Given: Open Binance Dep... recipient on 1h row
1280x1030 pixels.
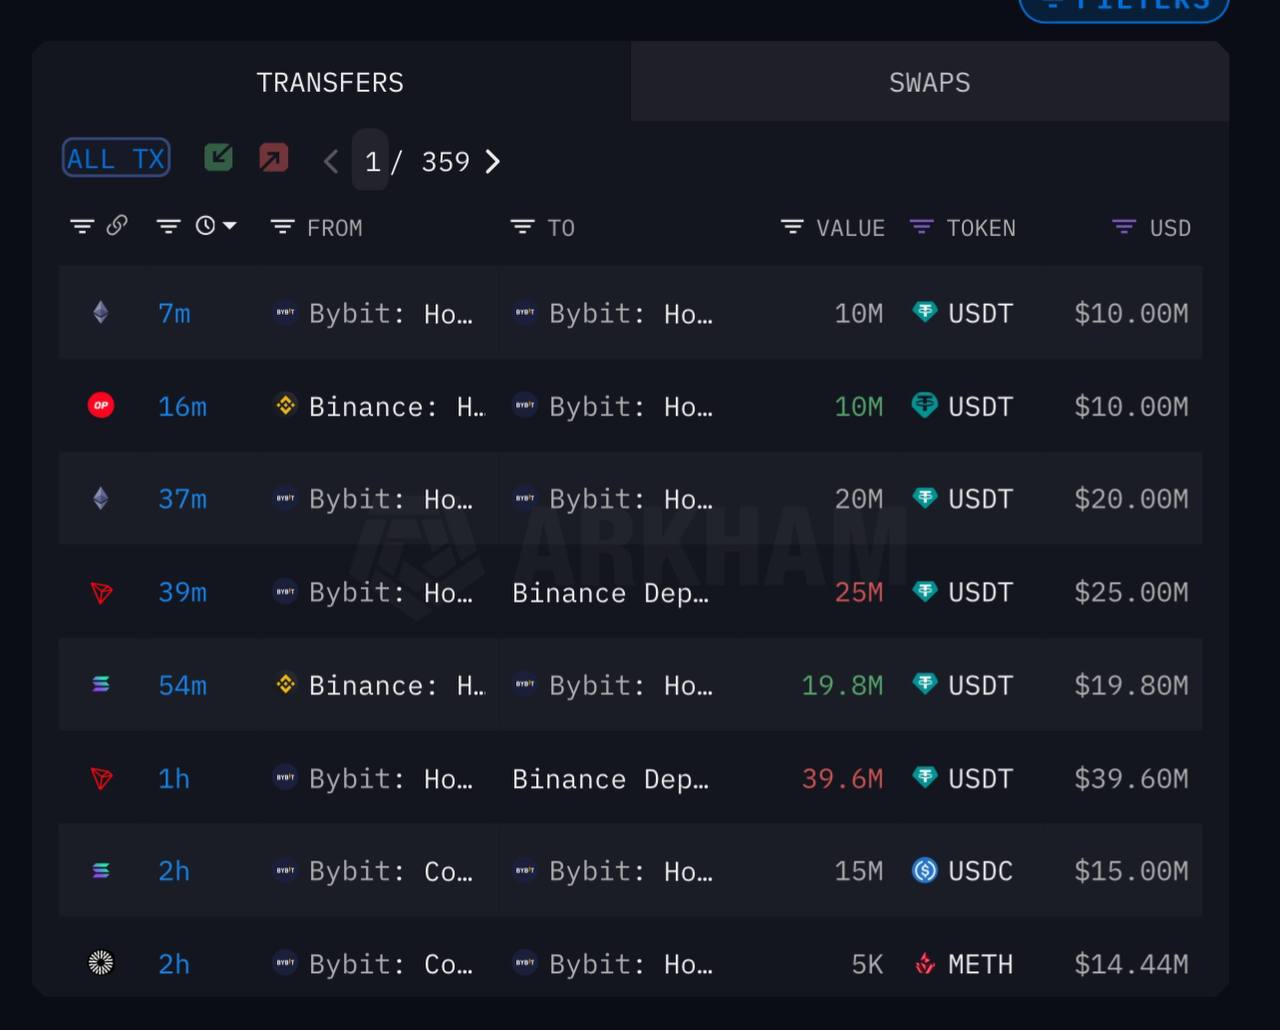Looking at the screenshot, I should [610, 779].
